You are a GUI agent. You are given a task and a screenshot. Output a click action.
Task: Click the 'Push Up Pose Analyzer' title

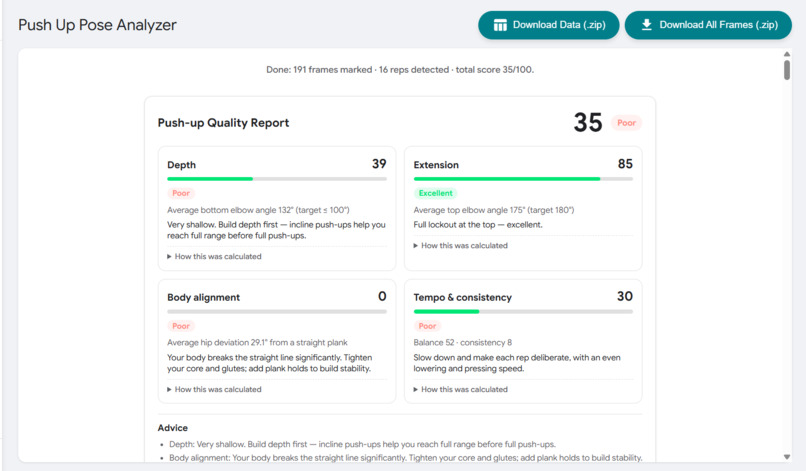97,25
